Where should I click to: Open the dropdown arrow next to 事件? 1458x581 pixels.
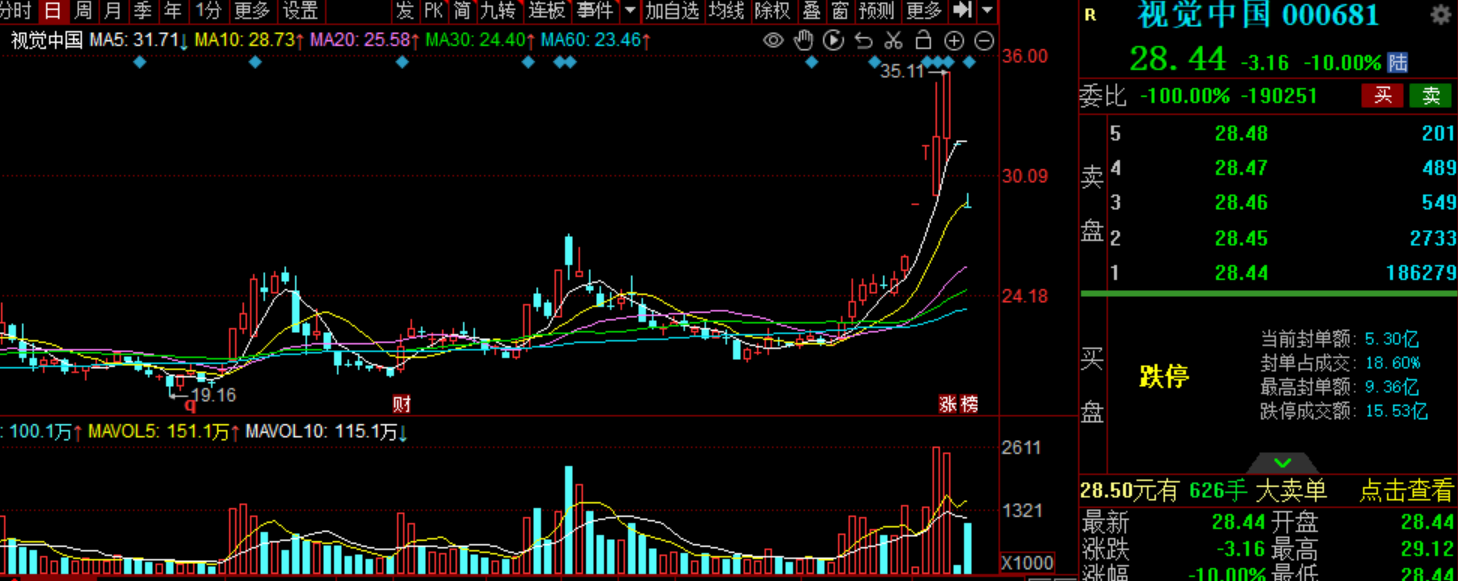pyautogui.click(x=630, y=11)
